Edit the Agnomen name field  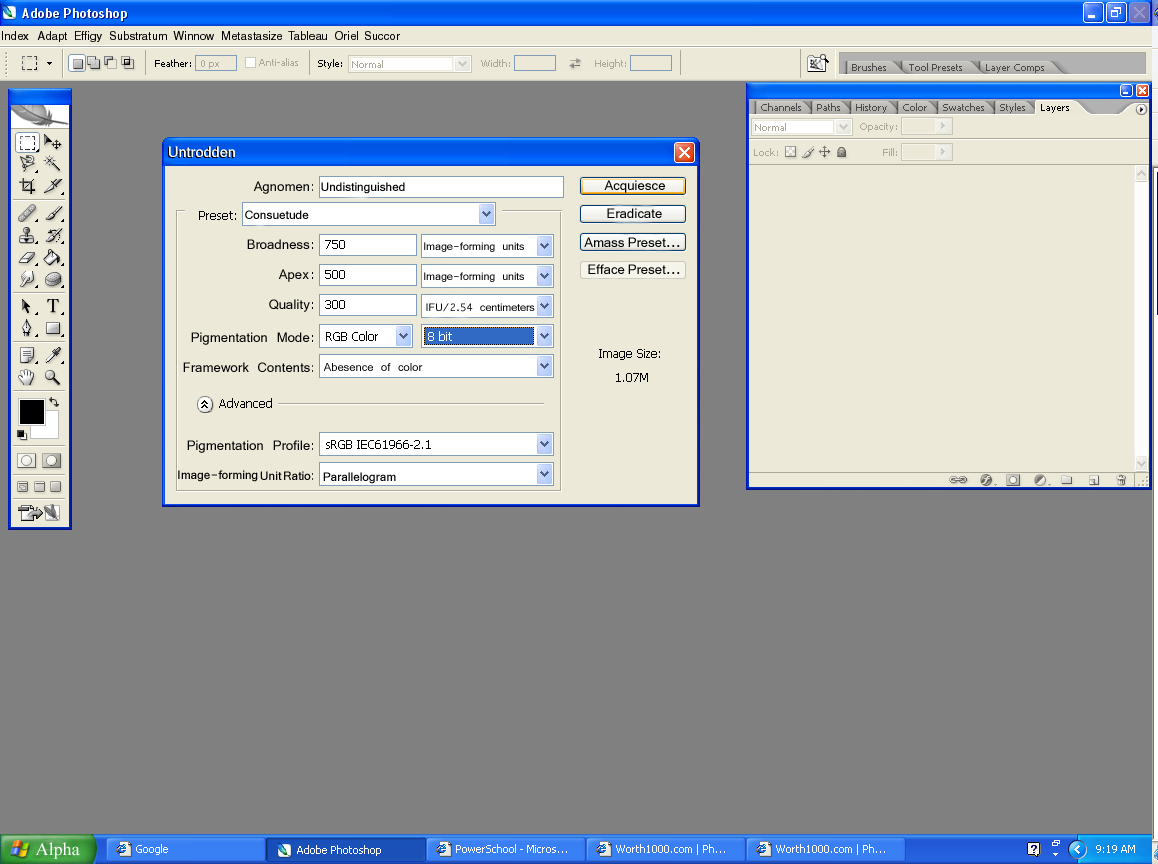441,187
